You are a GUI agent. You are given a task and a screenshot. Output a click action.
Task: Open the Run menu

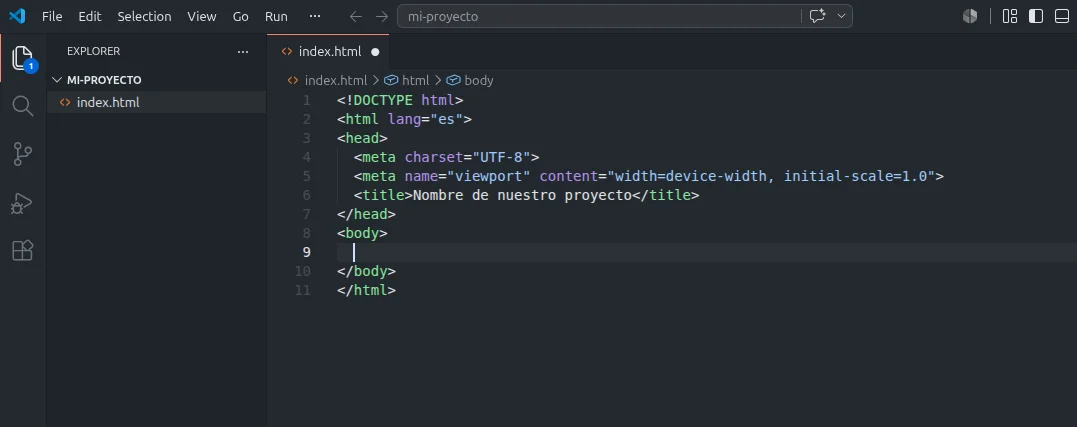pyautogui.click(x=276, y=16)
